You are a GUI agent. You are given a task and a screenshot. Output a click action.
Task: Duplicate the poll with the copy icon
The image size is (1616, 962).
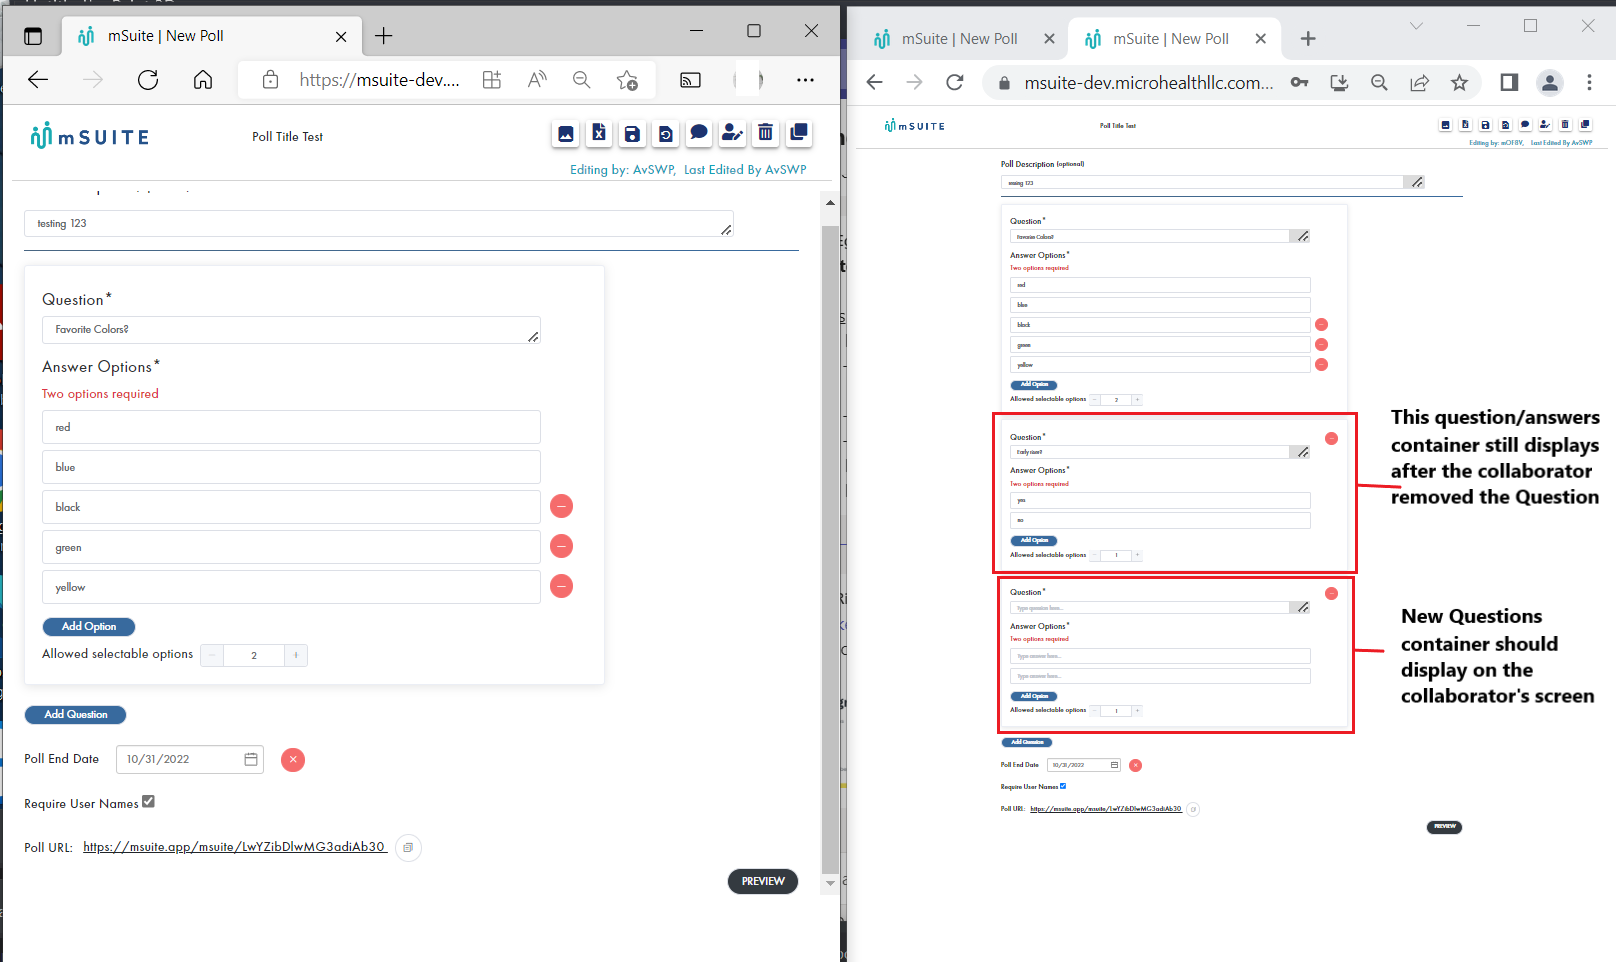[x=799, y=133]
